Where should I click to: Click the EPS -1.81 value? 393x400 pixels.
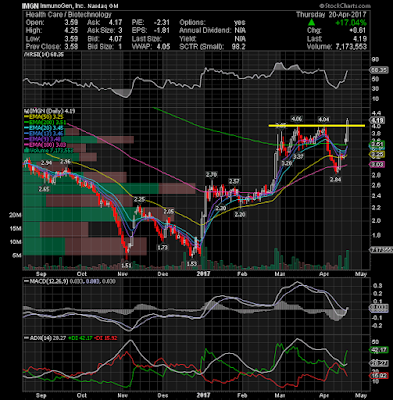[x=162, y=30]
